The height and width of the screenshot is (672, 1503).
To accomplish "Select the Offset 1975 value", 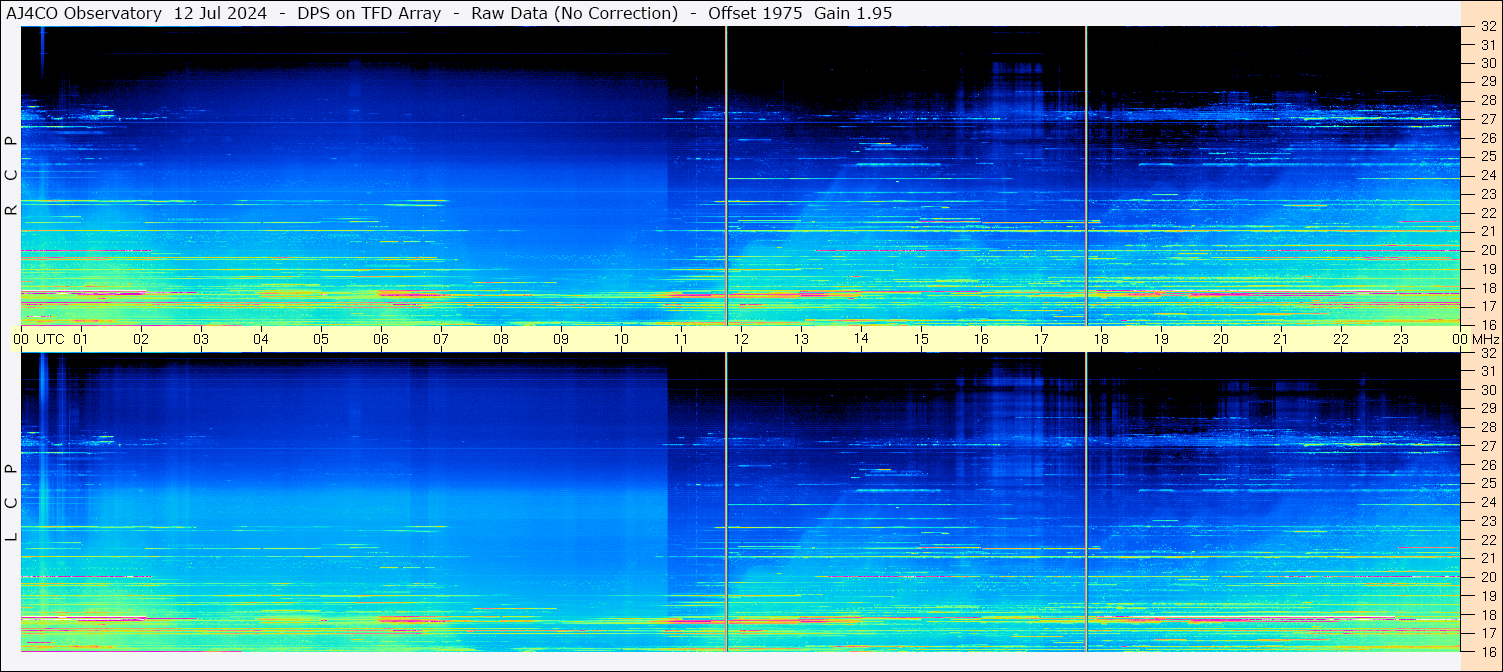I will (x=756, y=13).
